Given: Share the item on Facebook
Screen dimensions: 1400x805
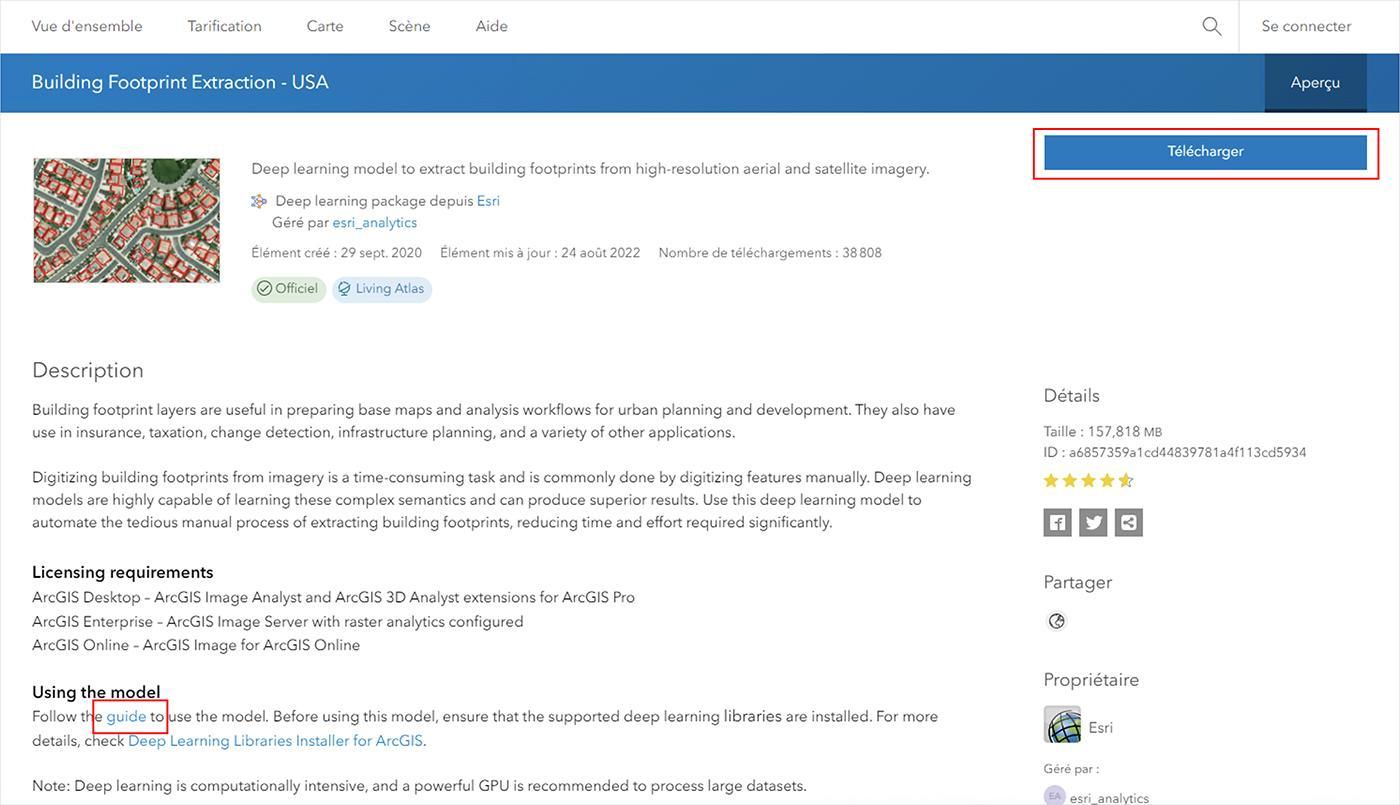Looking at the screenshot, I should click(x=1057, y=522).
